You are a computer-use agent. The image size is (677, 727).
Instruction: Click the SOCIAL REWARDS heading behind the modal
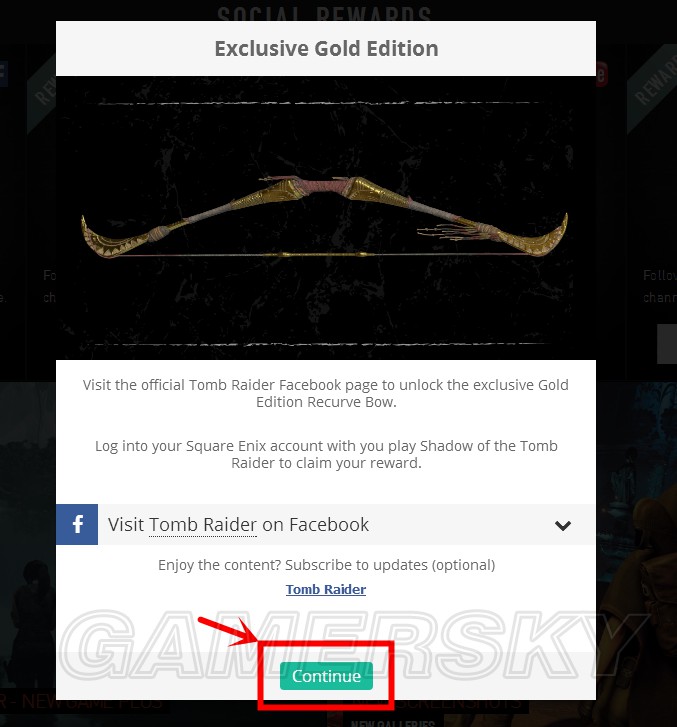click(325, 14)
